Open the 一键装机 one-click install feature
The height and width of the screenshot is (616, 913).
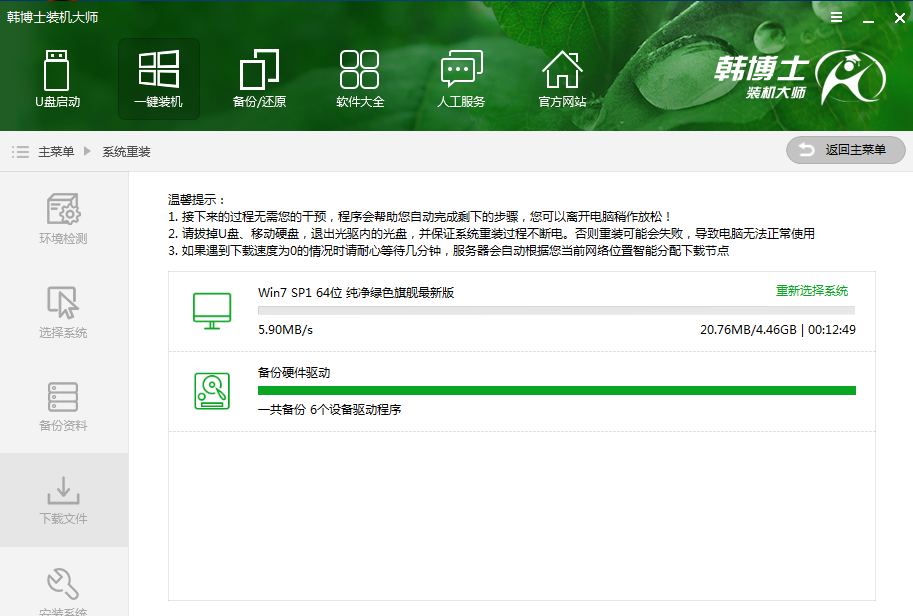[x=158, y=79]
